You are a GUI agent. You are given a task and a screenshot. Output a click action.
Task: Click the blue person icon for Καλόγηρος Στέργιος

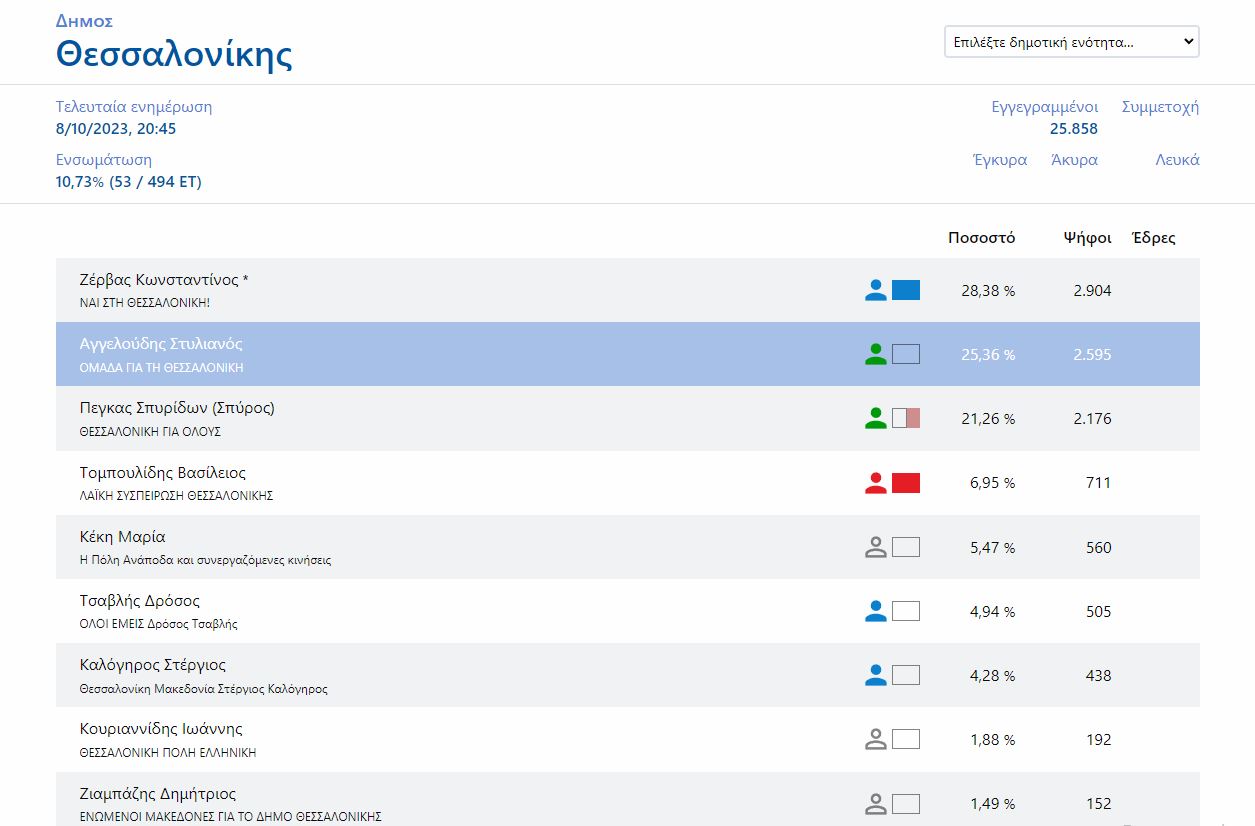point(875,675)
